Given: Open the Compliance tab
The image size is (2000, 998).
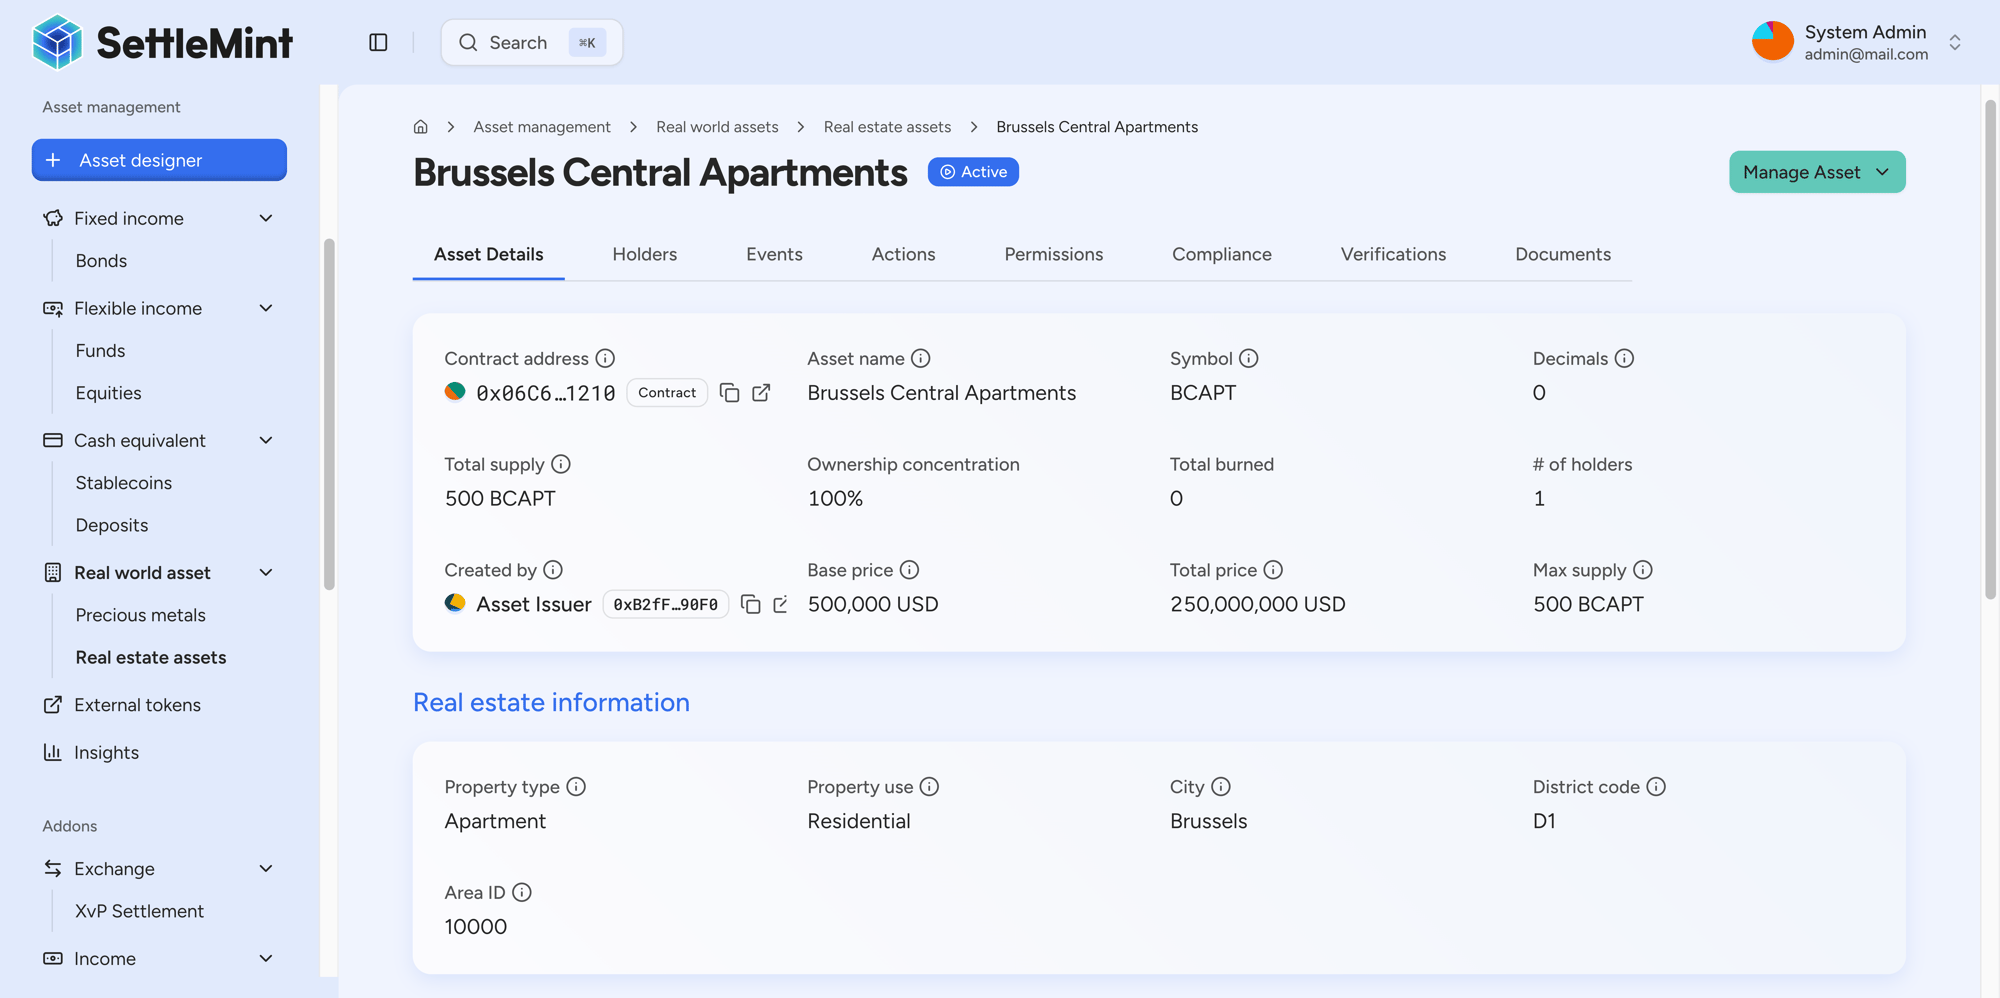Looking at the screenshot, I should pos(1221,255).
